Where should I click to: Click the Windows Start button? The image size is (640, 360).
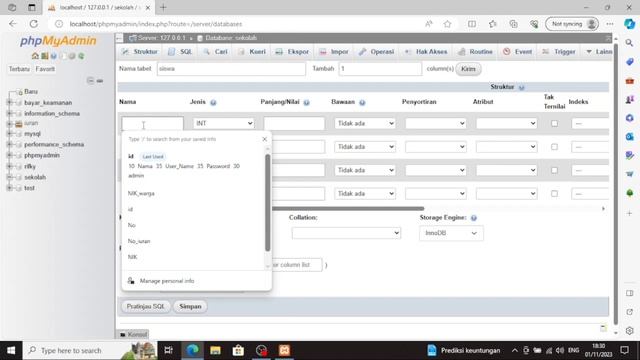coord(11,350)
